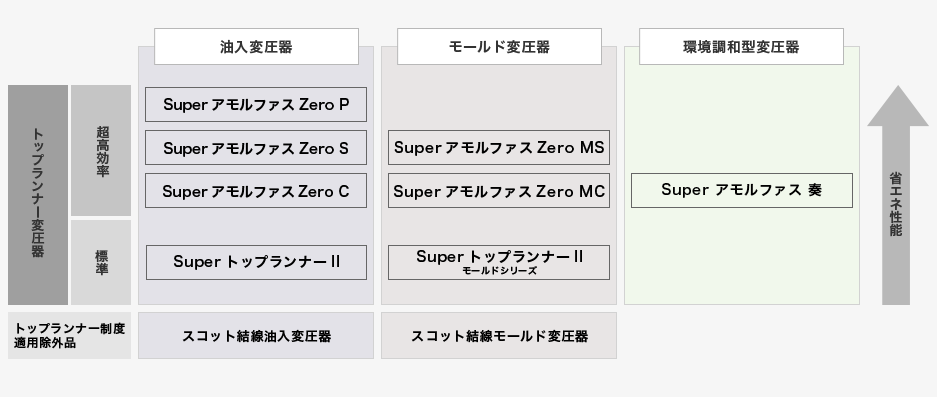Viewport: 937px width, 397px height.
Task: Select the トップランナー変圧器 vertical label
Action: pos(38,195)
